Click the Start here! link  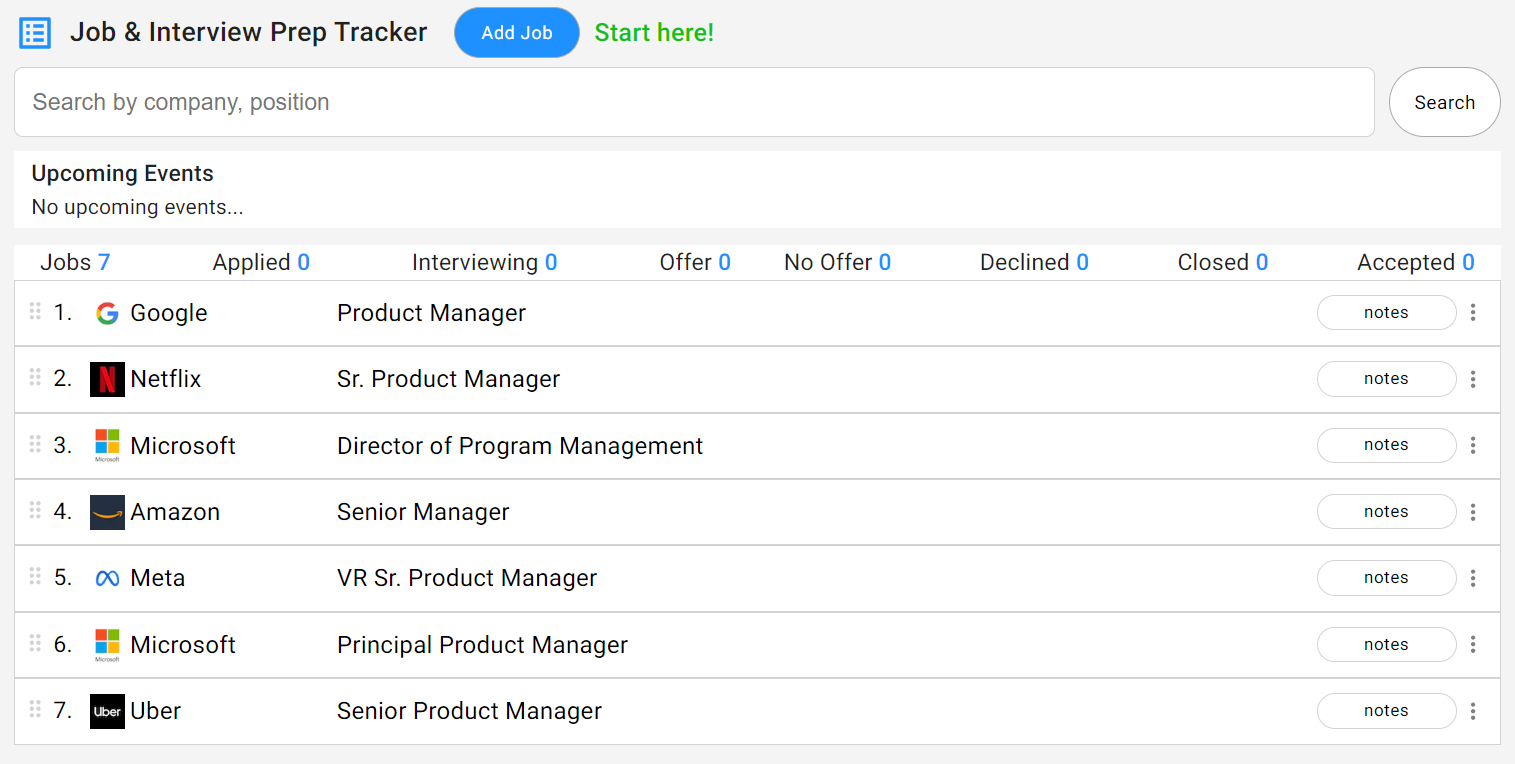[654, 33]
